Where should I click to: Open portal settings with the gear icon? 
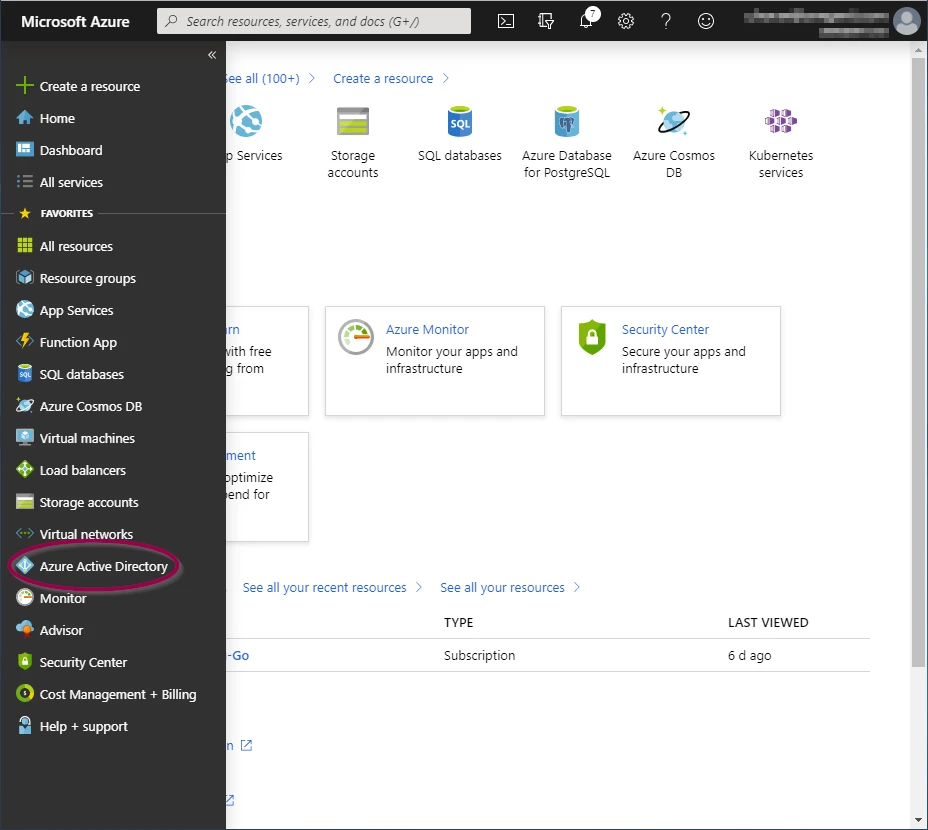tap(626, 20)
